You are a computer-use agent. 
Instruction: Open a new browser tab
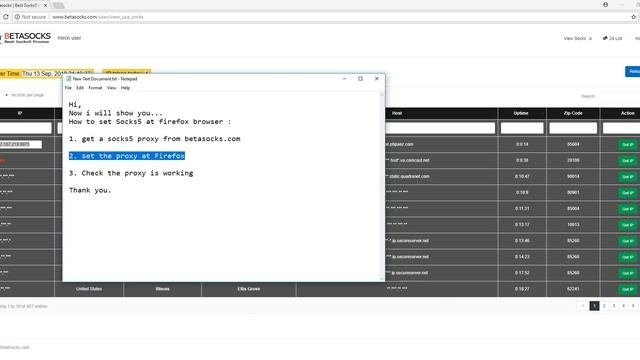click(x=59, y=5)
